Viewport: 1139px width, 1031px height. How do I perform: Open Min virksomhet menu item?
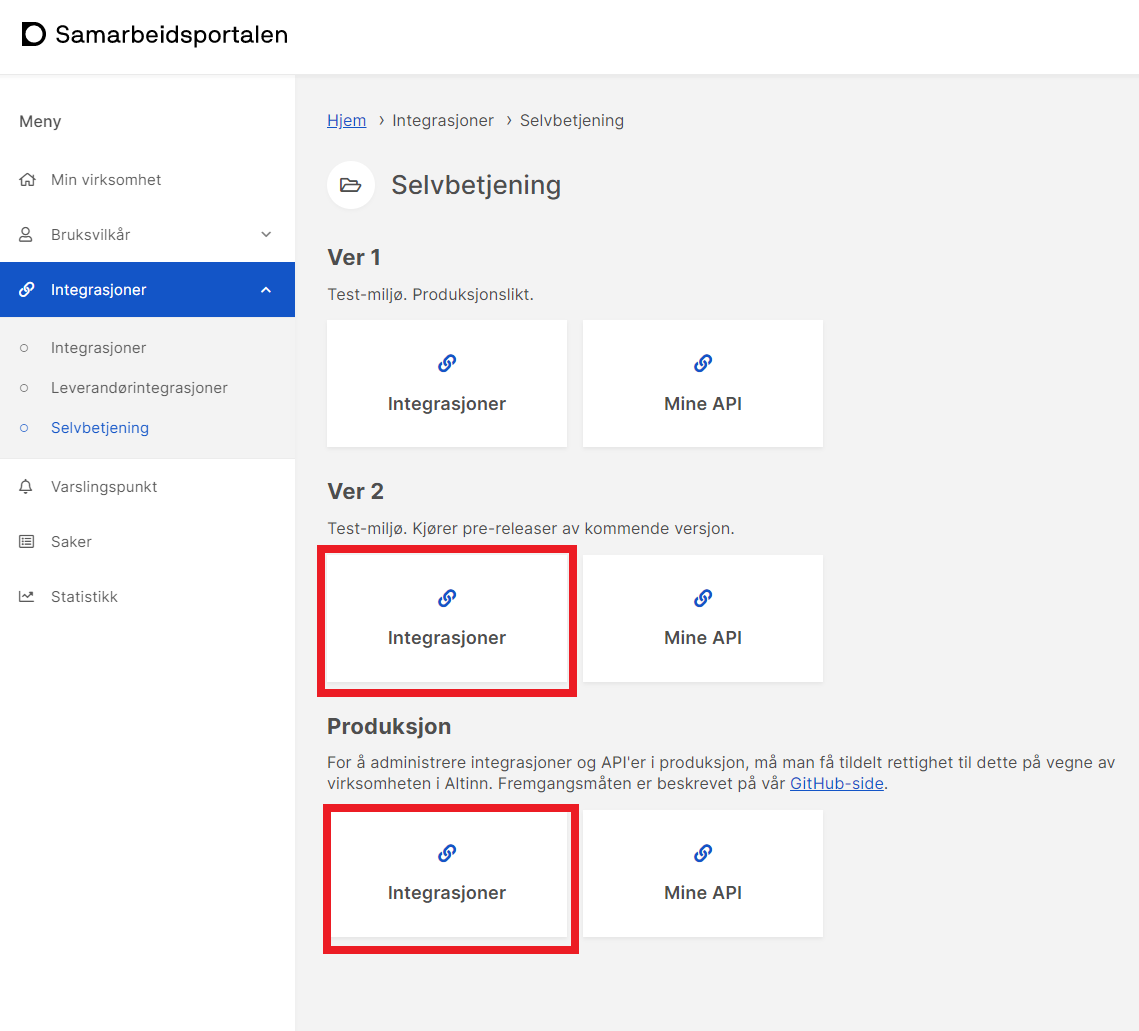[x=106, y=180]
